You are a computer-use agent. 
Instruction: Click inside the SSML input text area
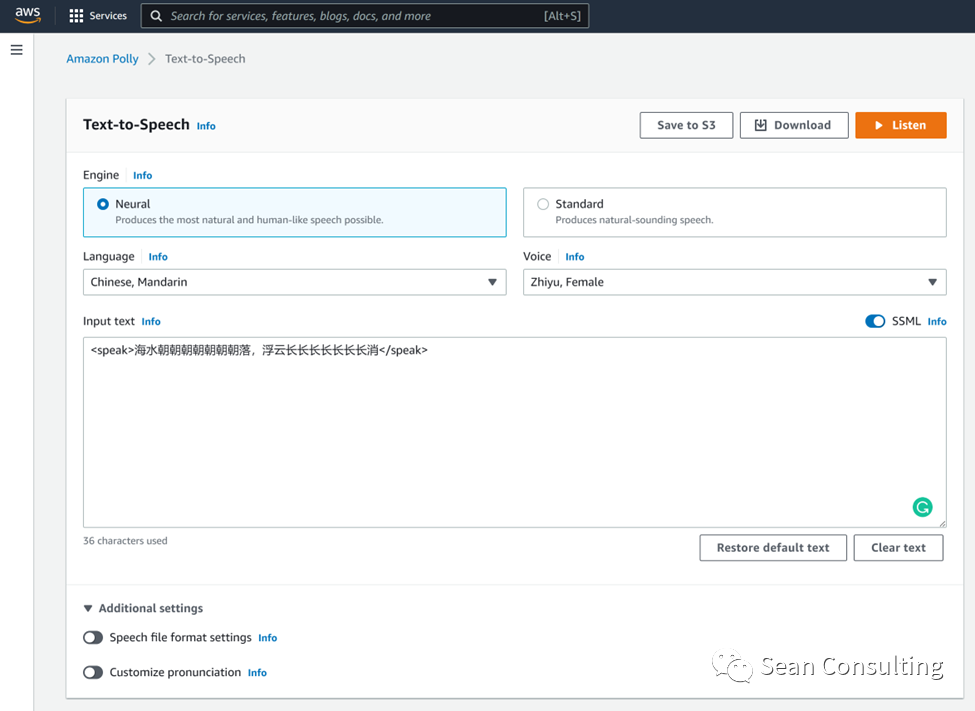[x=514, y=432]
